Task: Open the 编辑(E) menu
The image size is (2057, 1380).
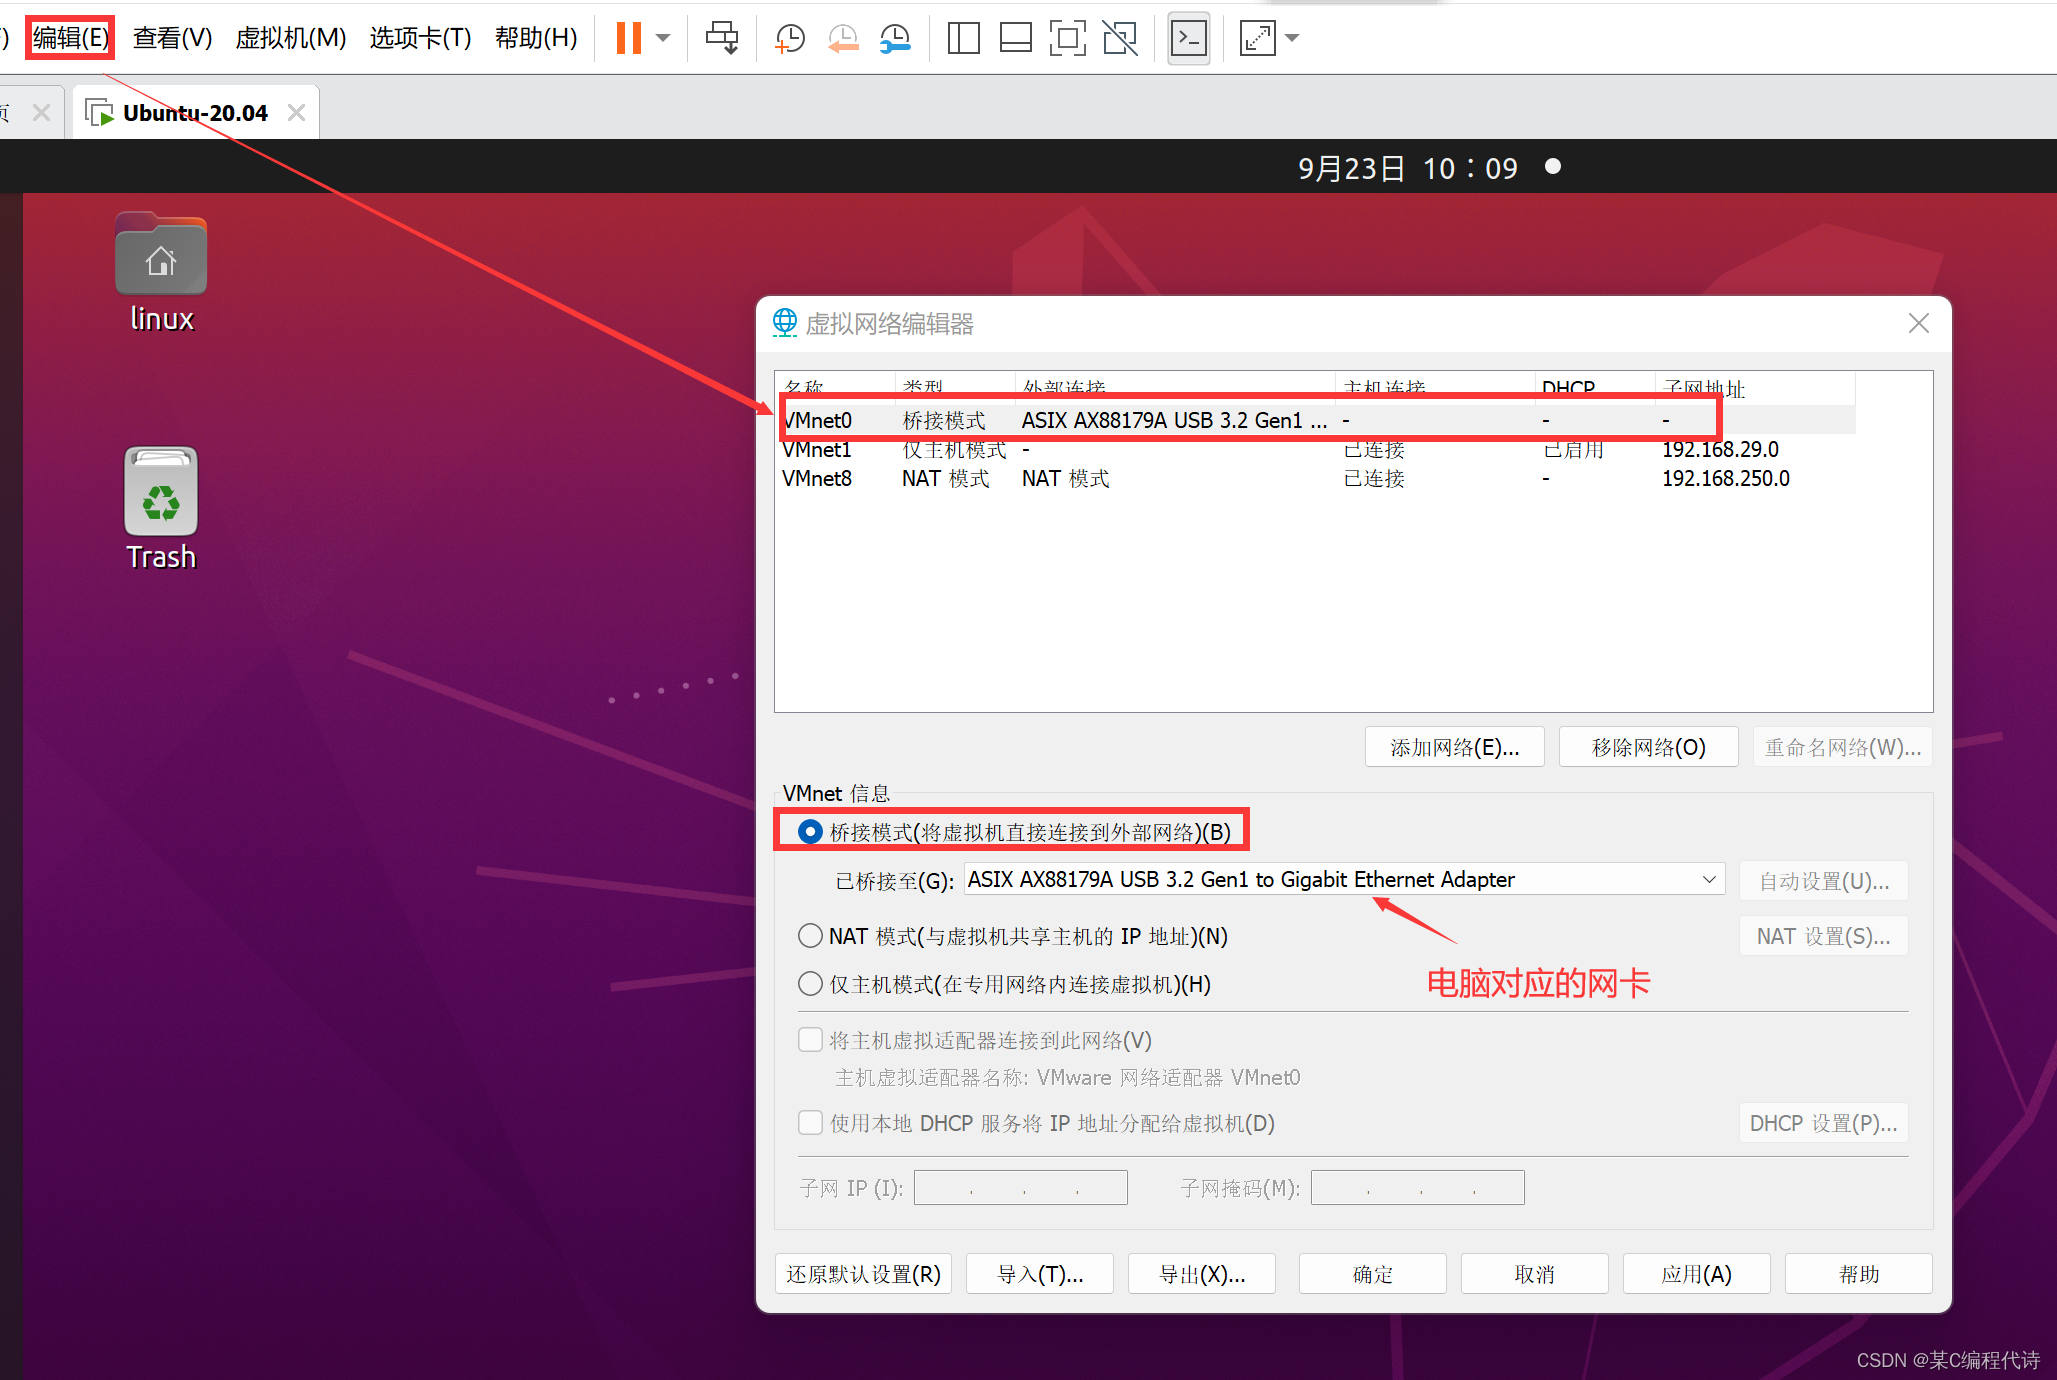Action: (x=69, y=37)
